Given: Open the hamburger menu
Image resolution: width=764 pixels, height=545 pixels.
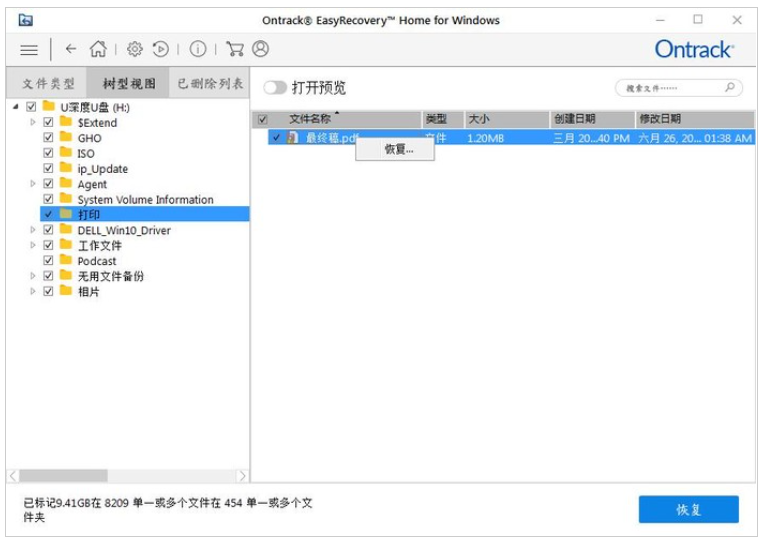Looking at the screenshot, I should click(x=29, y=49).
